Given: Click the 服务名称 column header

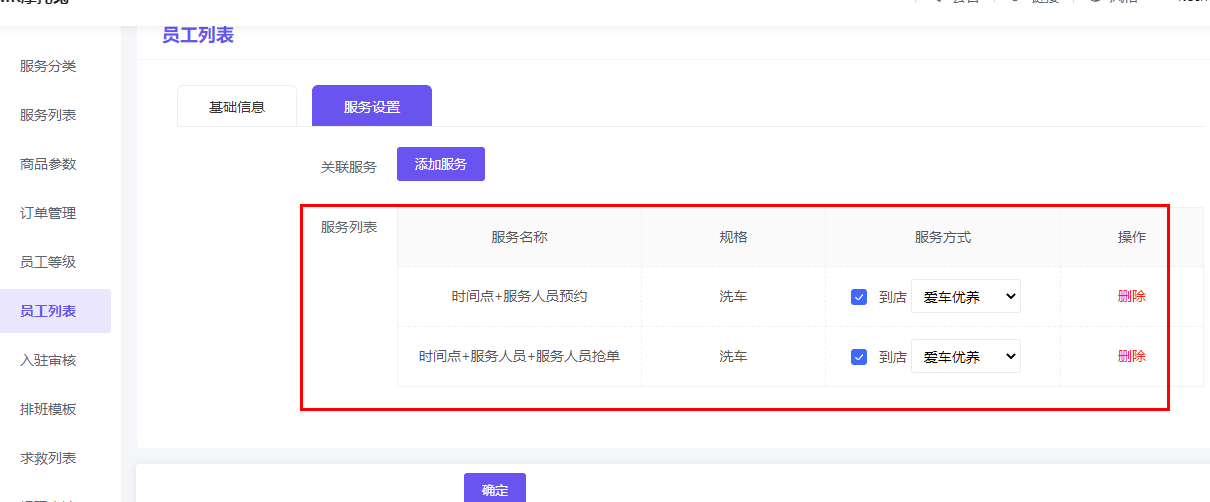Looking at the screenshot, I should [519, 237].
